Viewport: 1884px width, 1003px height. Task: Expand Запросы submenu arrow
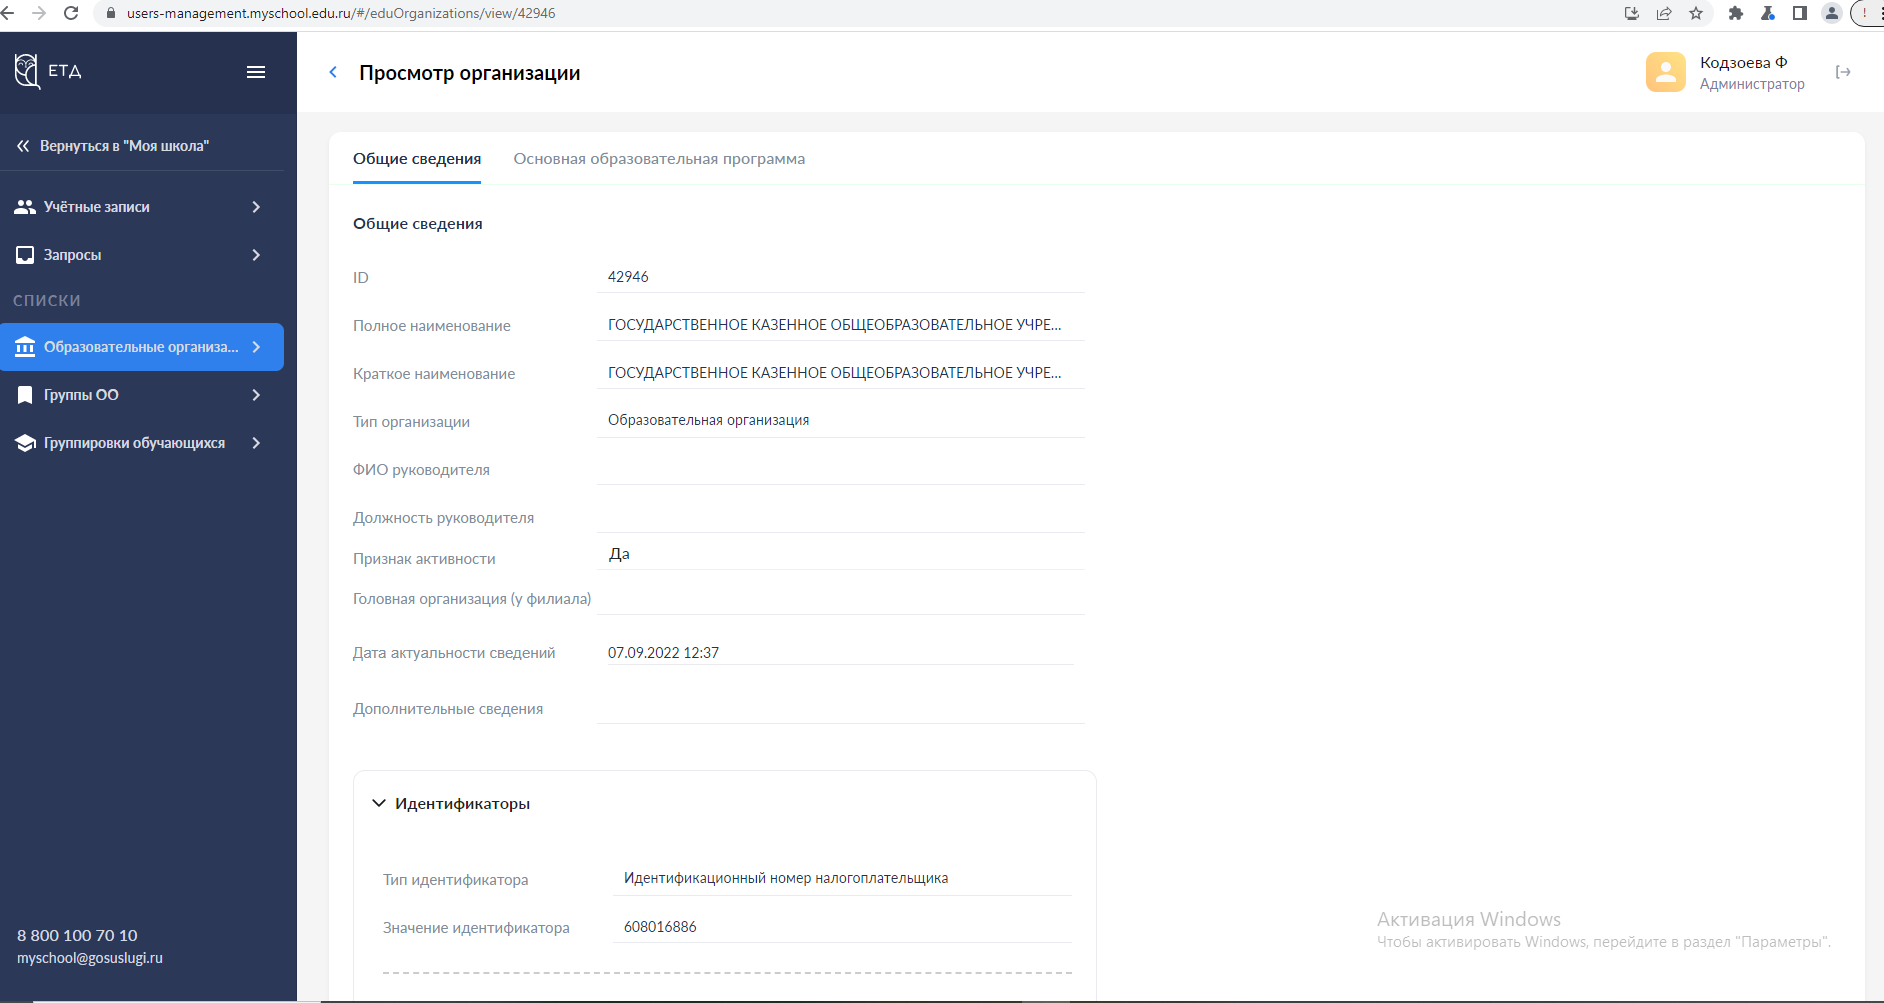point(256,255)
